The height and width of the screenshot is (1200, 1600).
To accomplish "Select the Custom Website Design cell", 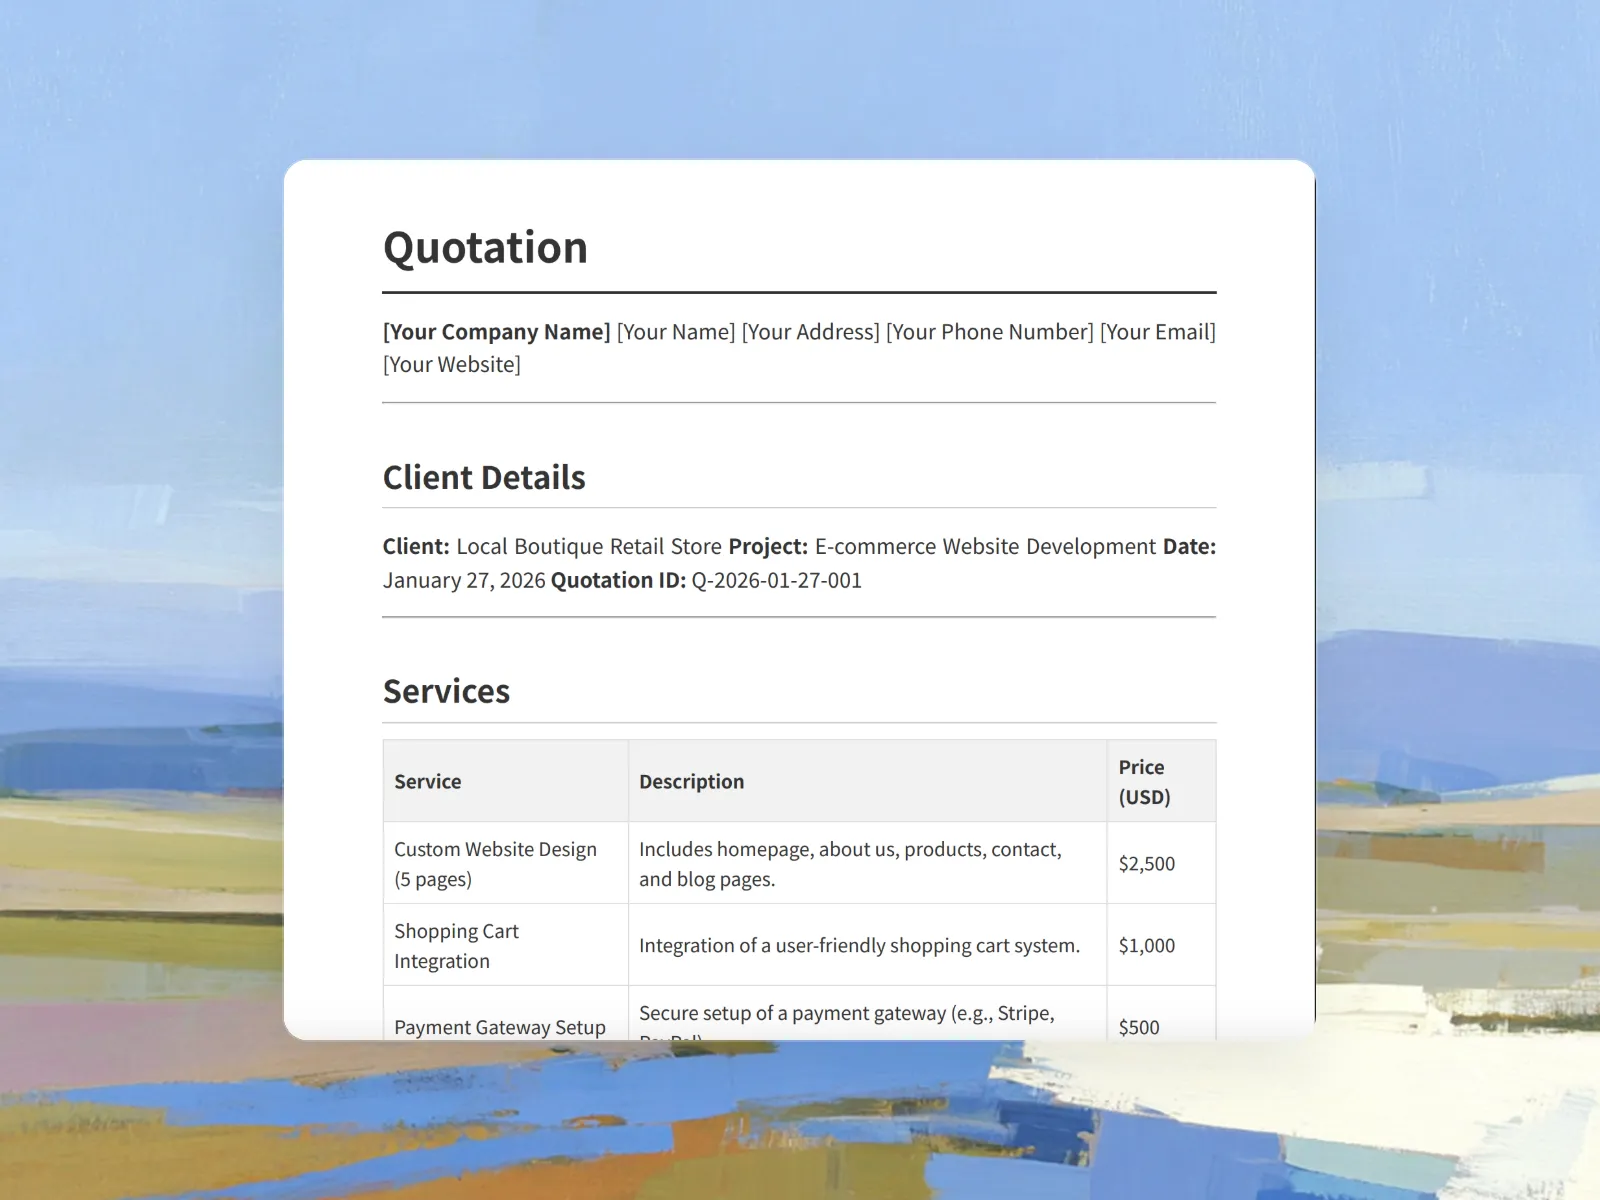I will (495, 864).
